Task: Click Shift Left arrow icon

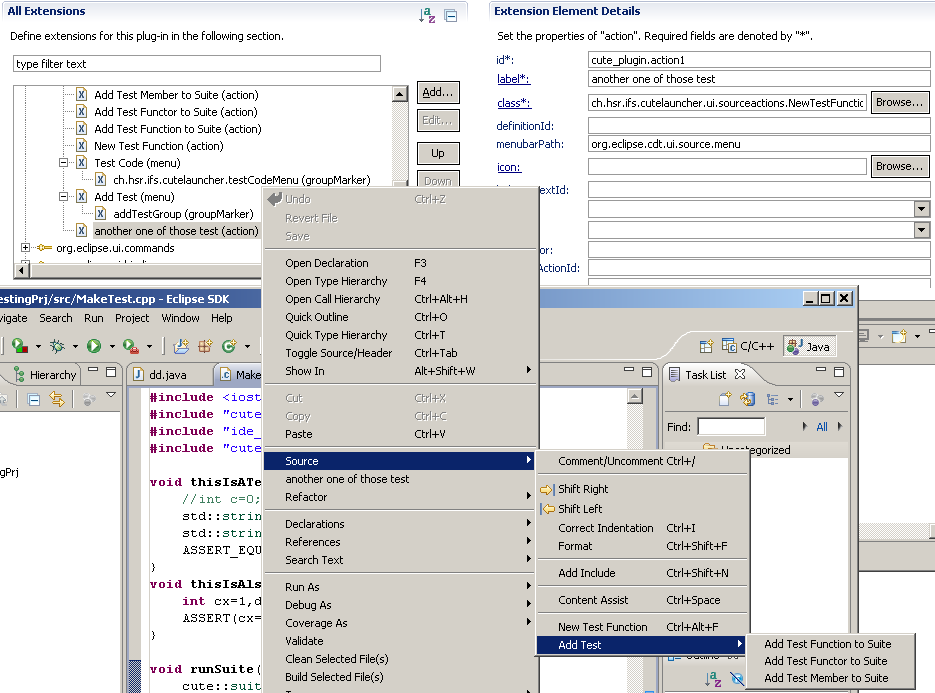Action: pos(547,509)
